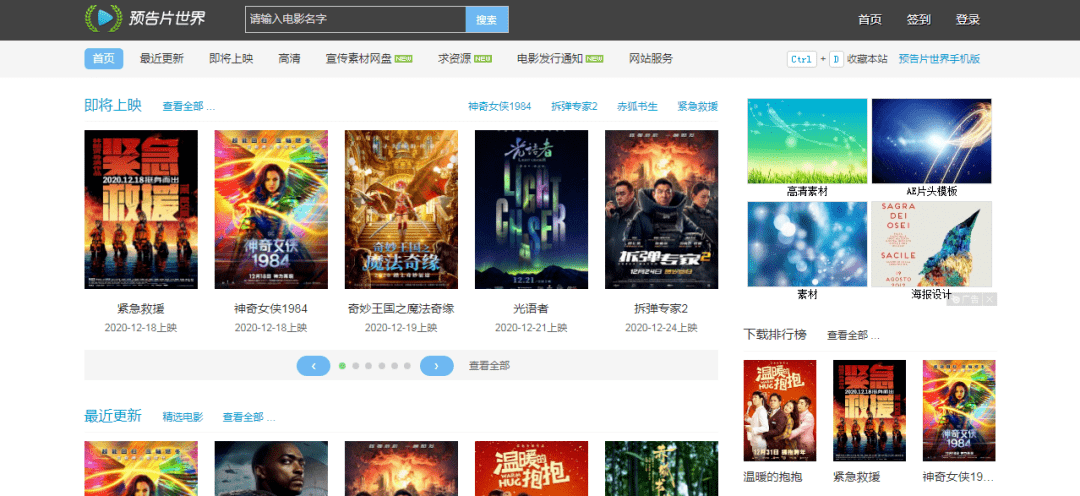Open 神奇女侠 poster in 下载排行榜
The height and width of the screenshot is (496, 1080).
[959, 411]
